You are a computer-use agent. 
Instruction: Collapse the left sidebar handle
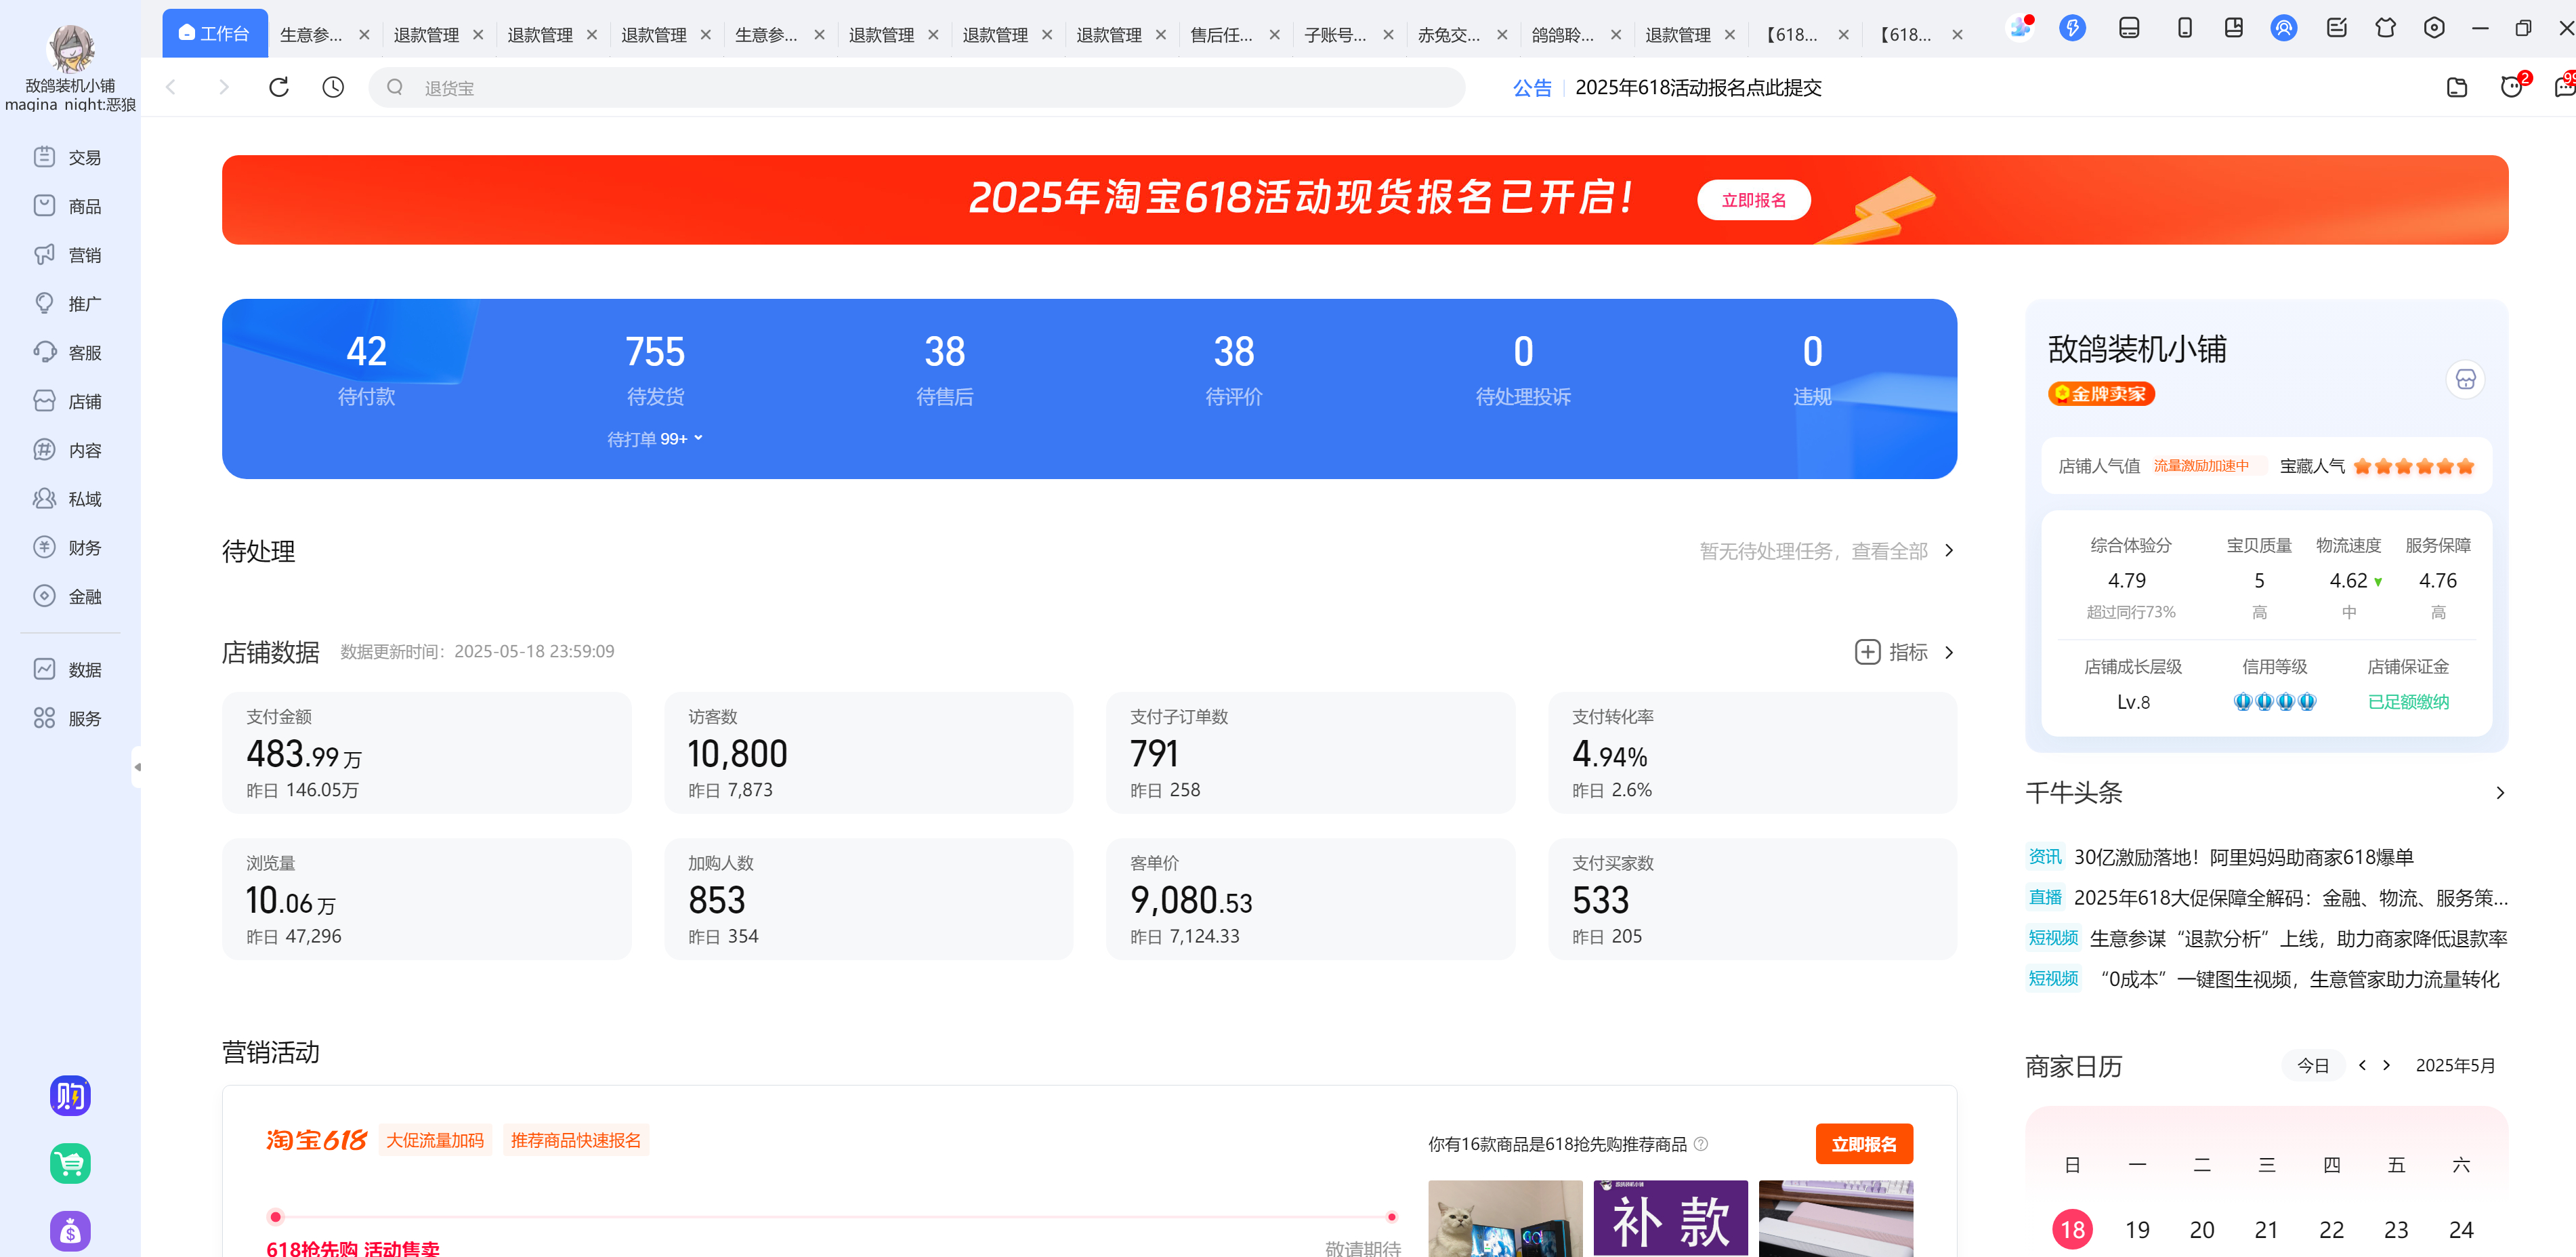pos(137,767)
